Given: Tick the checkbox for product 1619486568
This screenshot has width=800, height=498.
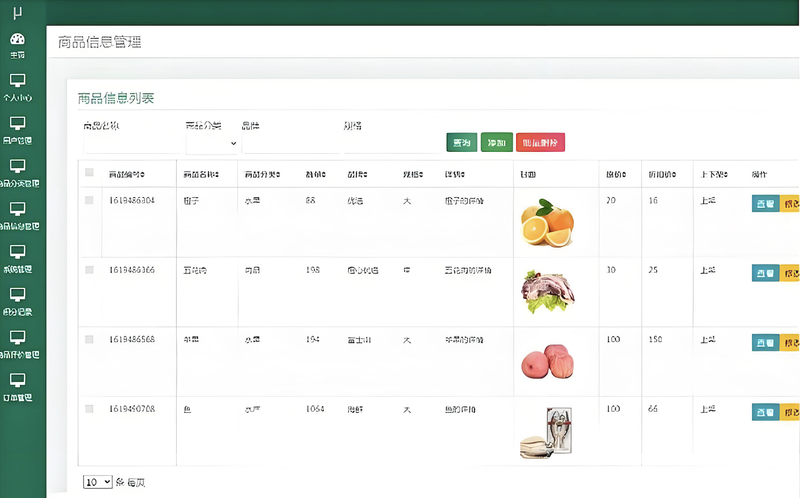Looking at the screenshot, I should [x=89, y=339].
